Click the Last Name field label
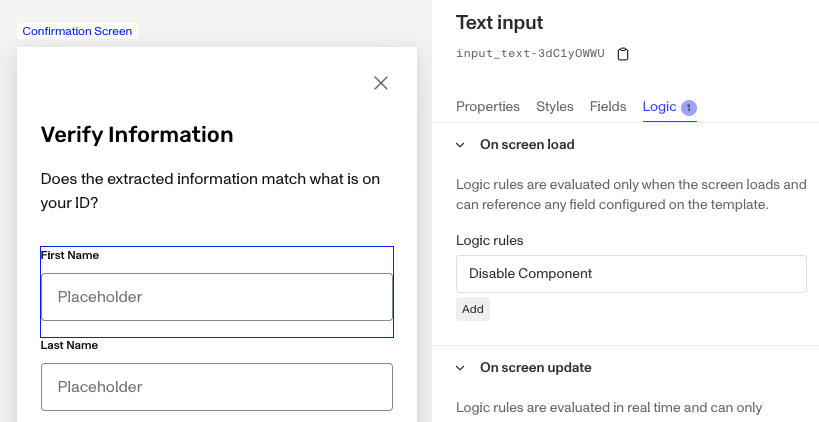The image size is (819, 422). [x=70, y=345]
